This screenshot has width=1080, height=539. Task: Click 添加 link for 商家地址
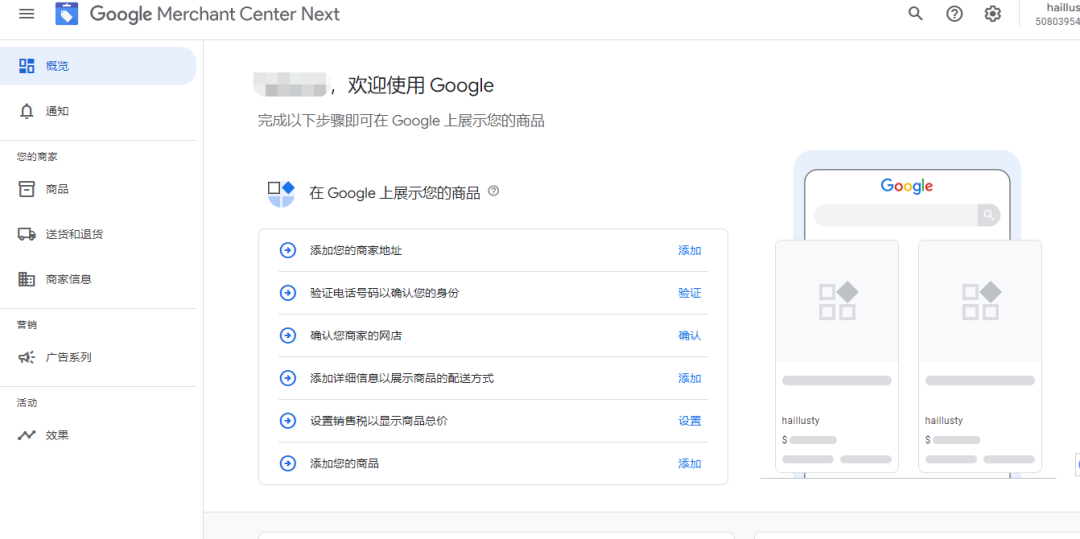pos(689,251)
